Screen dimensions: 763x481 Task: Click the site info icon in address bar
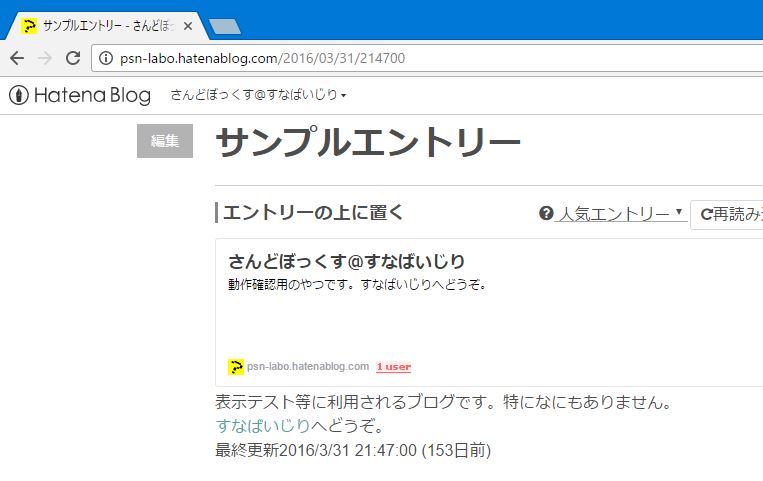click(106, 58)
